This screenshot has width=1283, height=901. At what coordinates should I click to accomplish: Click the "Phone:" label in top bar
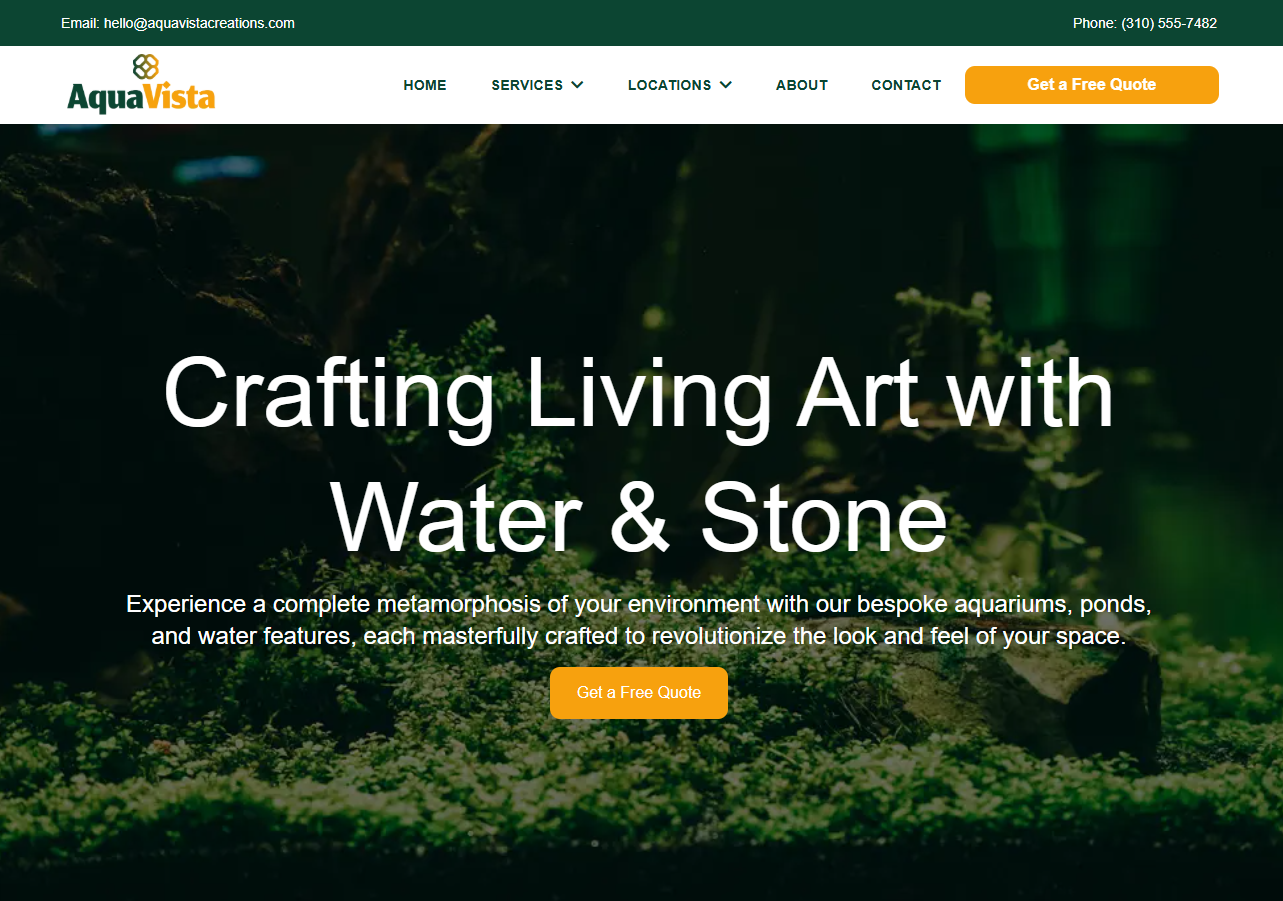pos(1095,23)
